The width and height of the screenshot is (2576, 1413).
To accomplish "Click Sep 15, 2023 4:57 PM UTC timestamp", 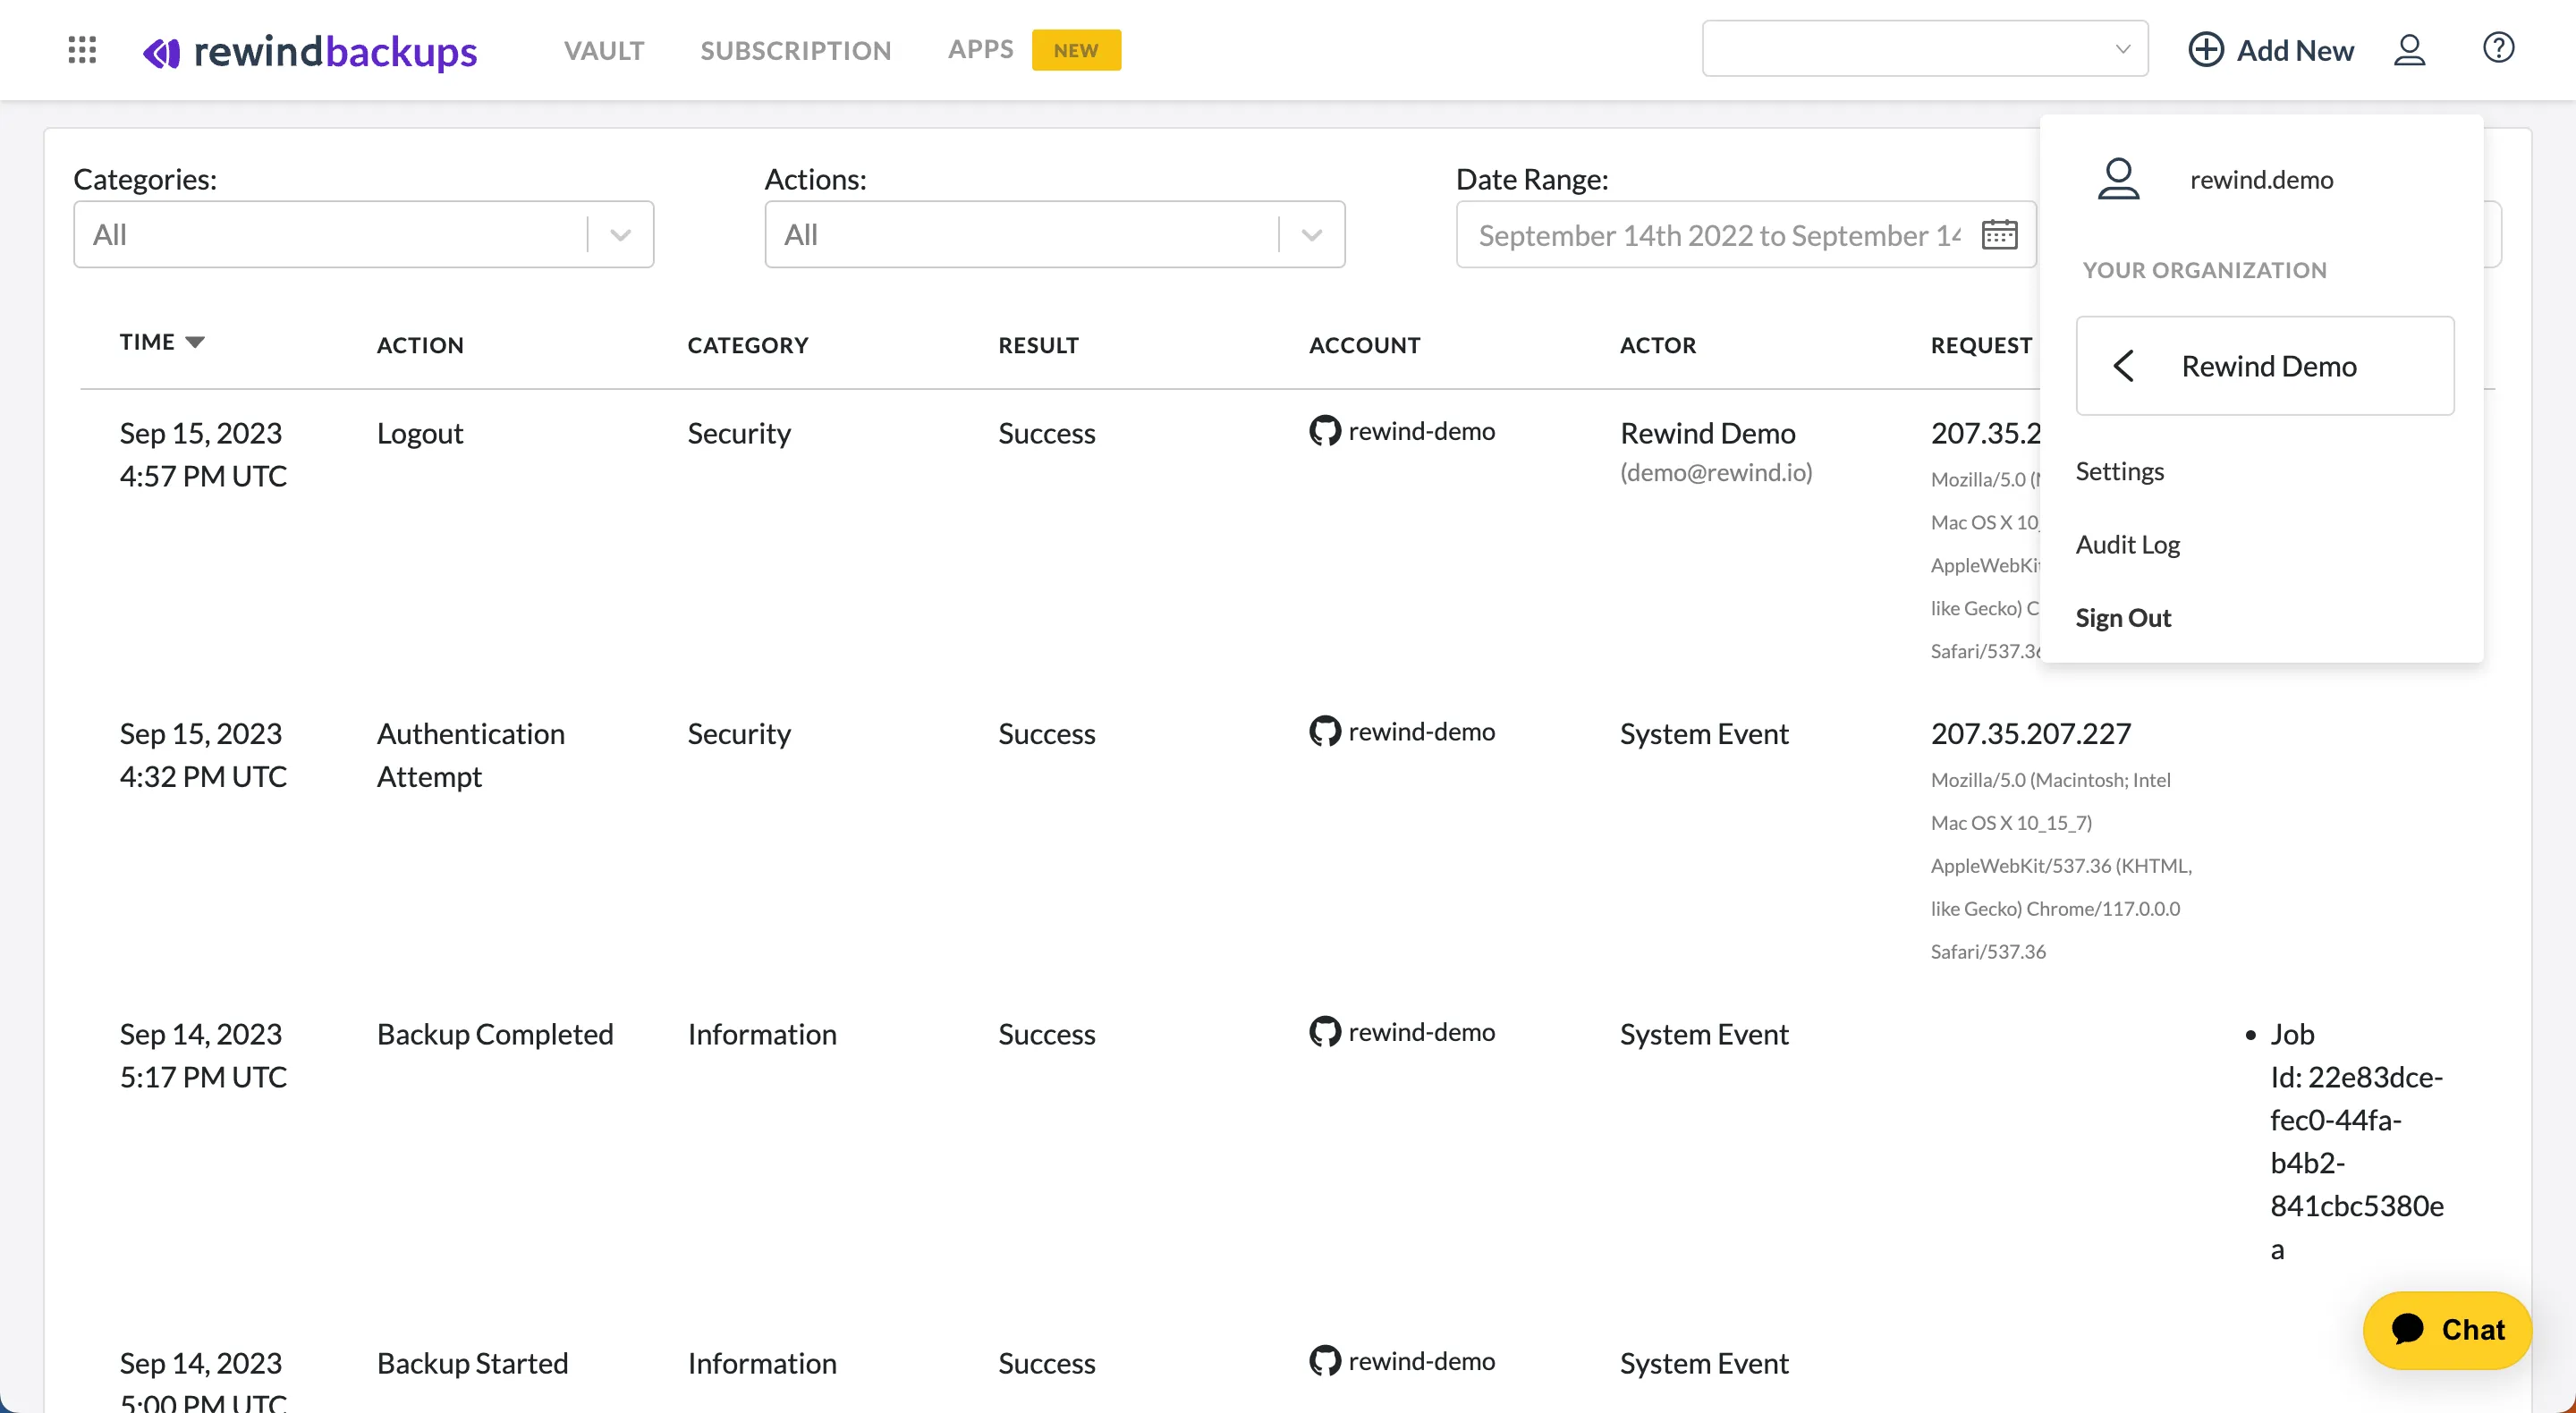I will 203,454.
